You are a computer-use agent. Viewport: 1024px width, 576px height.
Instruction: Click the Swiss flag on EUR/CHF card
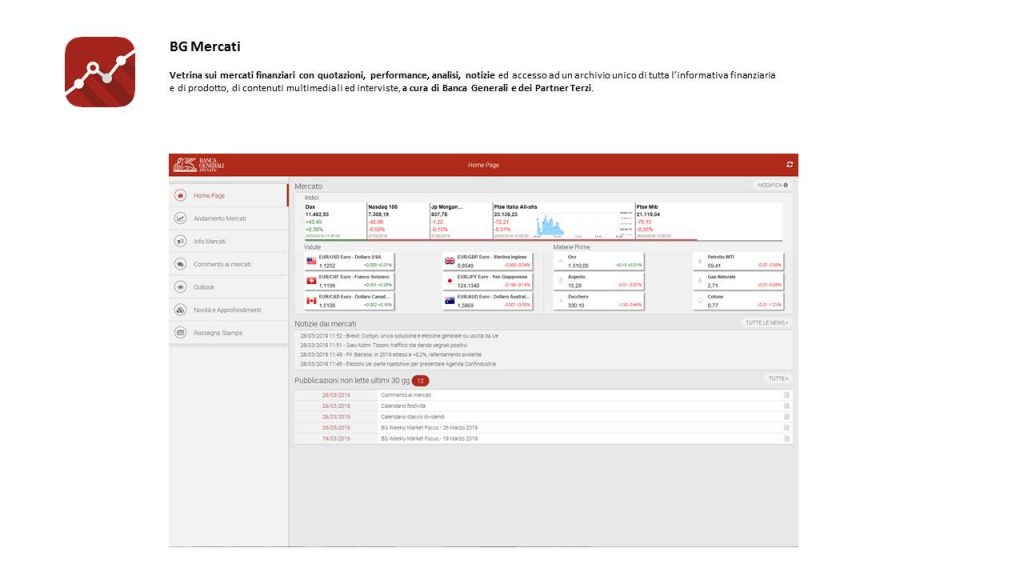point(312,281)
